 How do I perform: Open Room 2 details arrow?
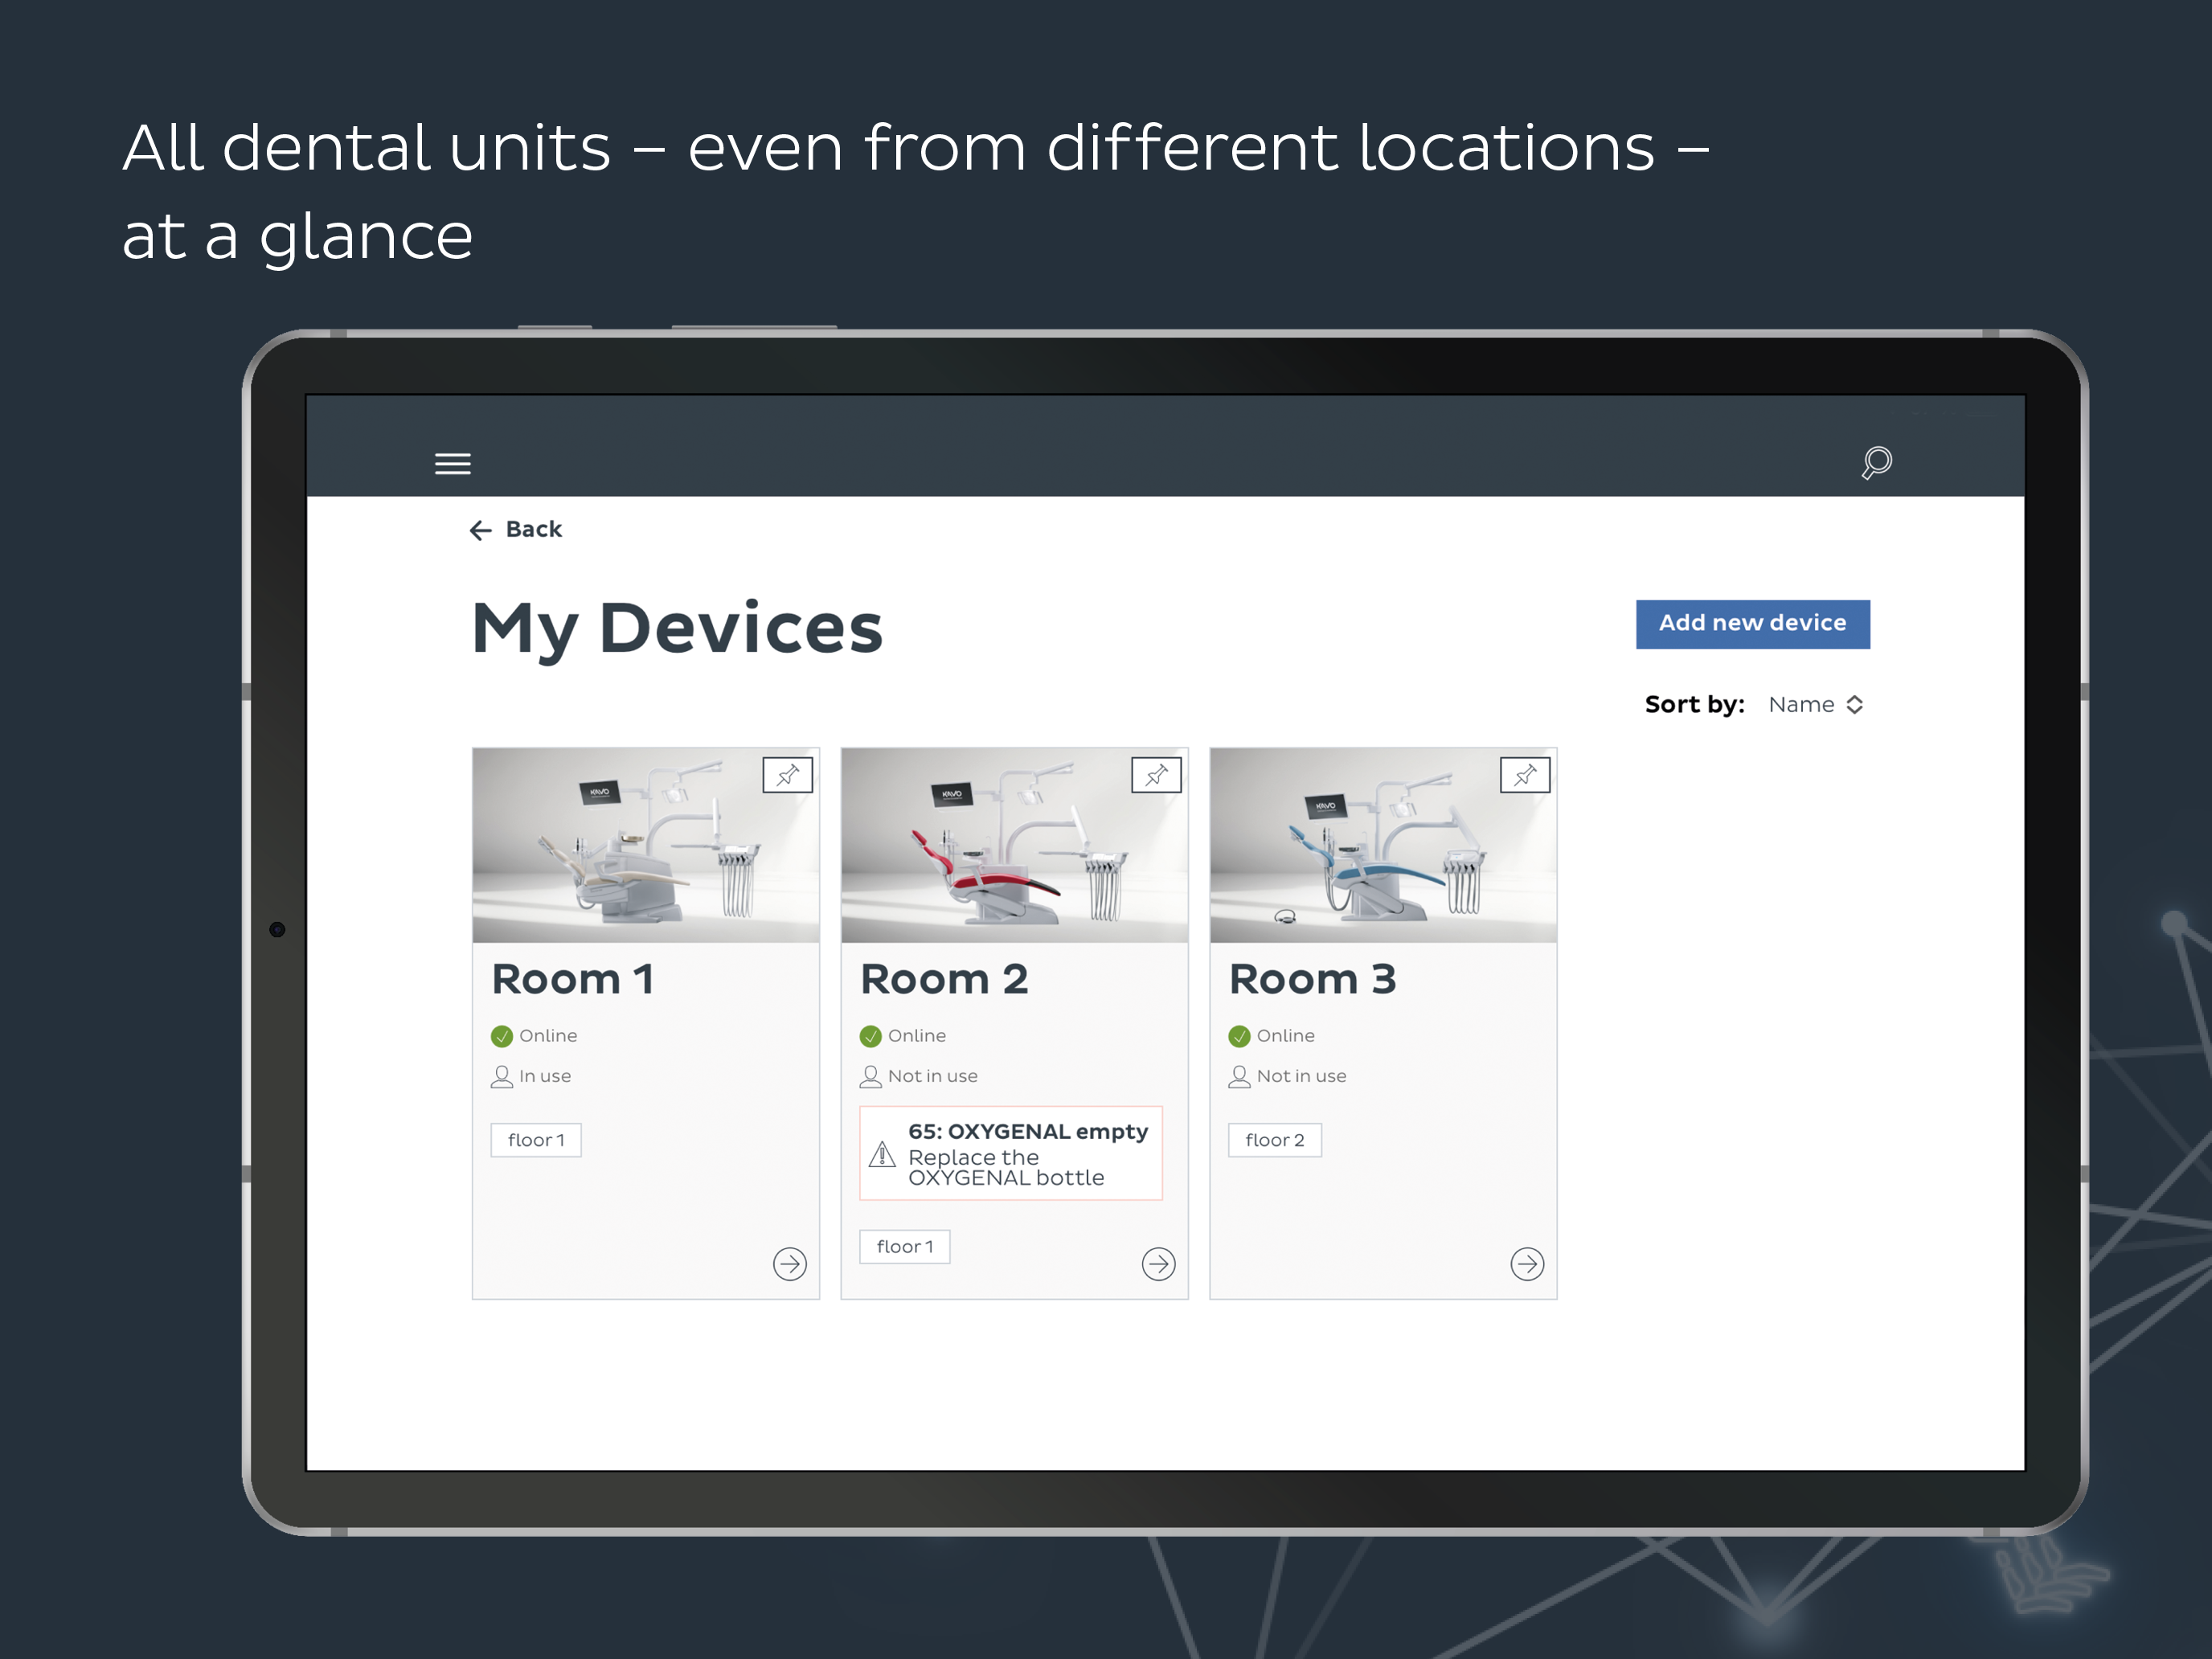click(1158, 1264)
